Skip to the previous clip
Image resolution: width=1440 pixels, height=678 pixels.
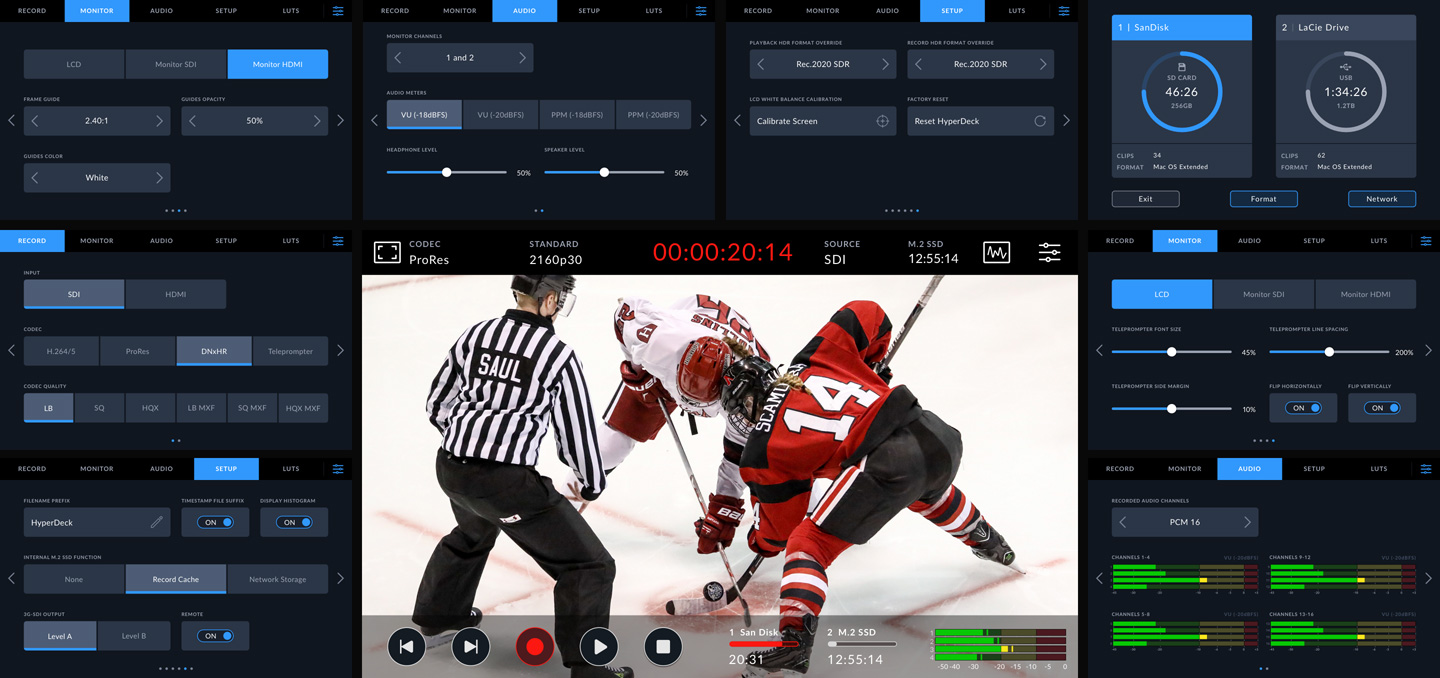coord(407,647)
